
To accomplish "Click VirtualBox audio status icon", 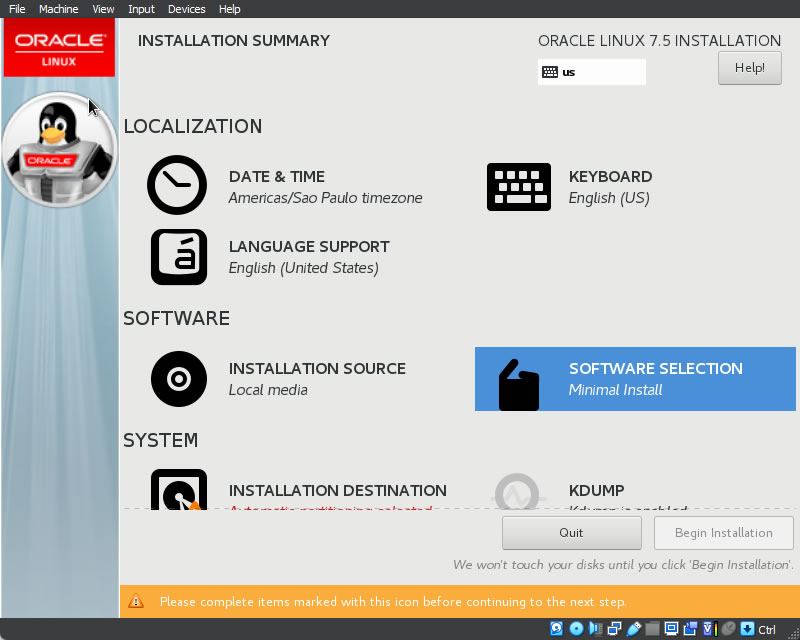I will coord(595,628).
